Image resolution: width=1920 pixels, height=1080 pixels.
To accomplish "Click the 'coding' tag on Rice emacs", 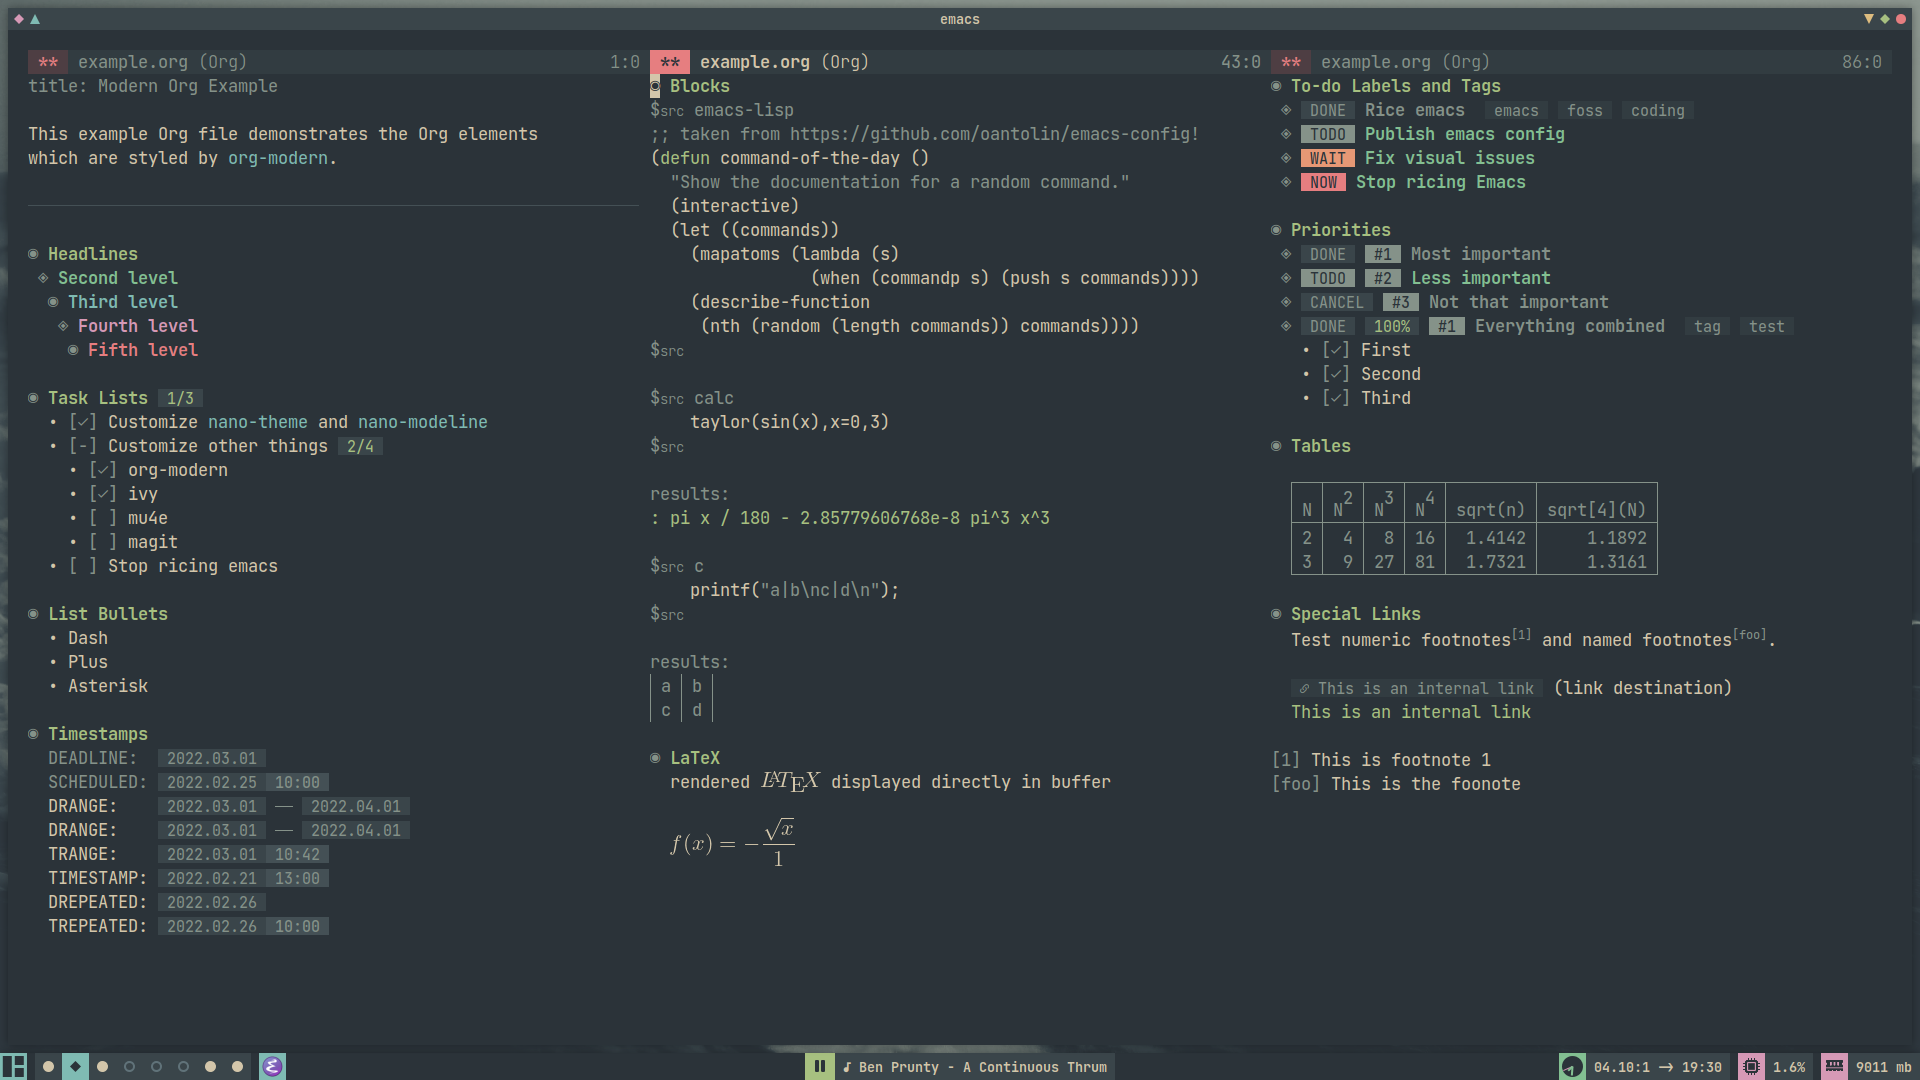I will click(x=1658, y=111).
